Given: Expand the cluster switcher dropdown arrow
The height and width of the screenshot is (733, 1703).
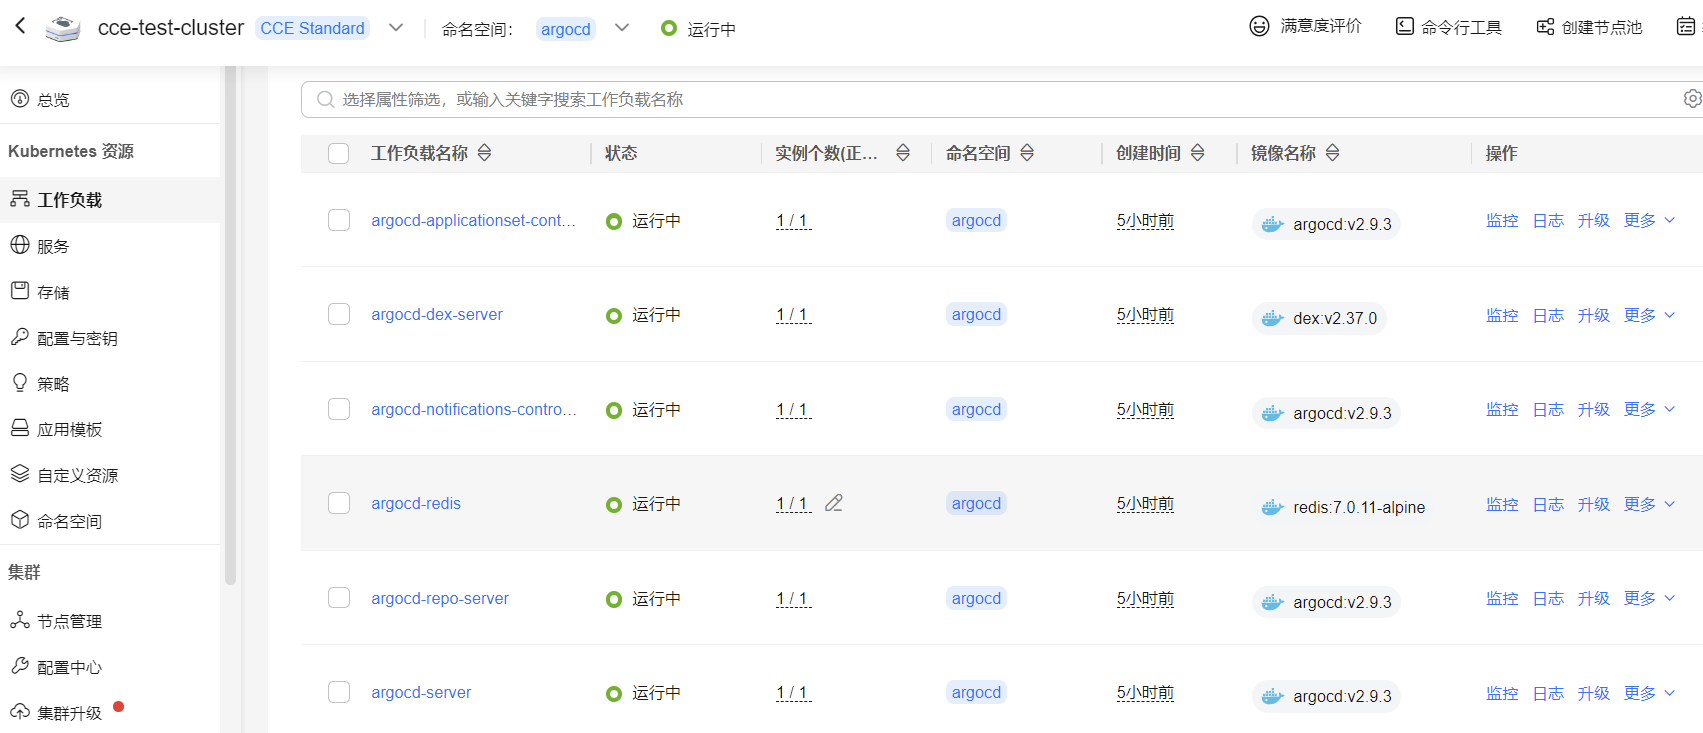Looking at the screenshot, I should pyautogui.click(x=396, y=28).
